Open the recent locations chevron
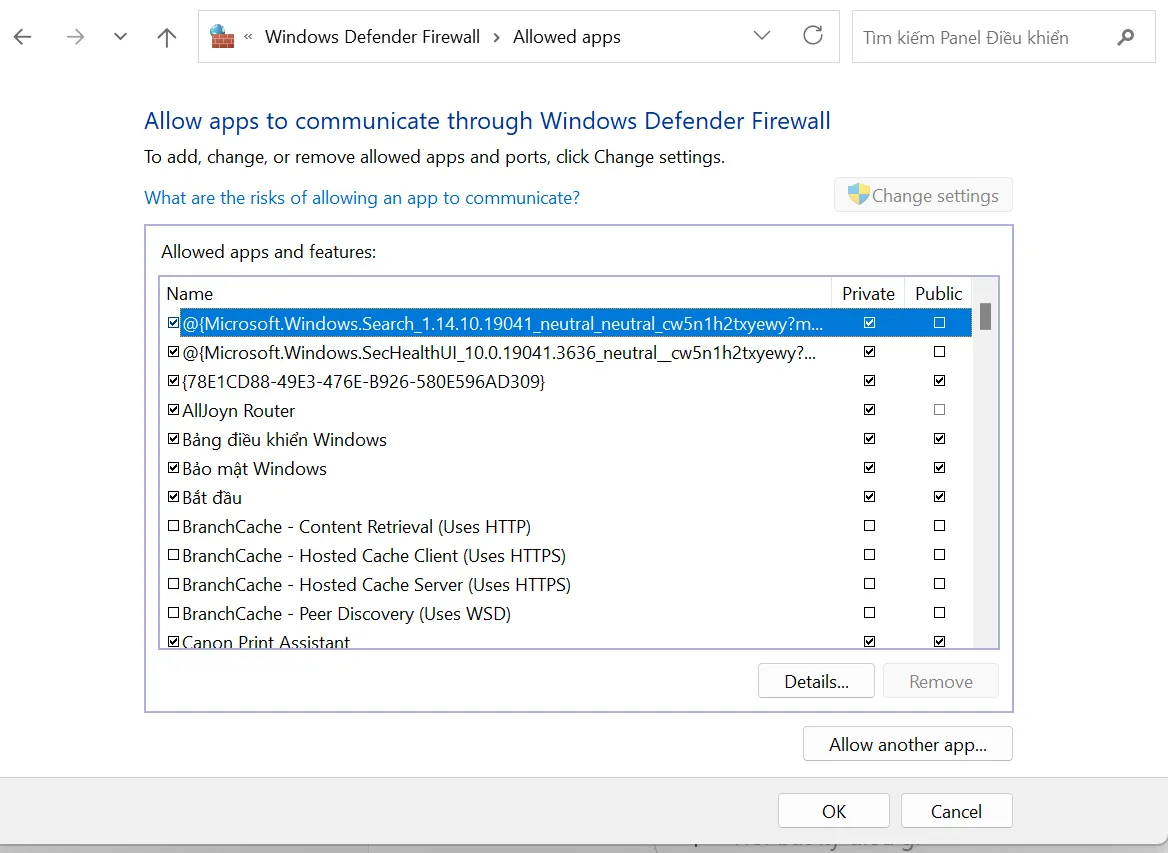Viewport: 1168px width, 853px height. pyautogui.click(x=121, y=37)
